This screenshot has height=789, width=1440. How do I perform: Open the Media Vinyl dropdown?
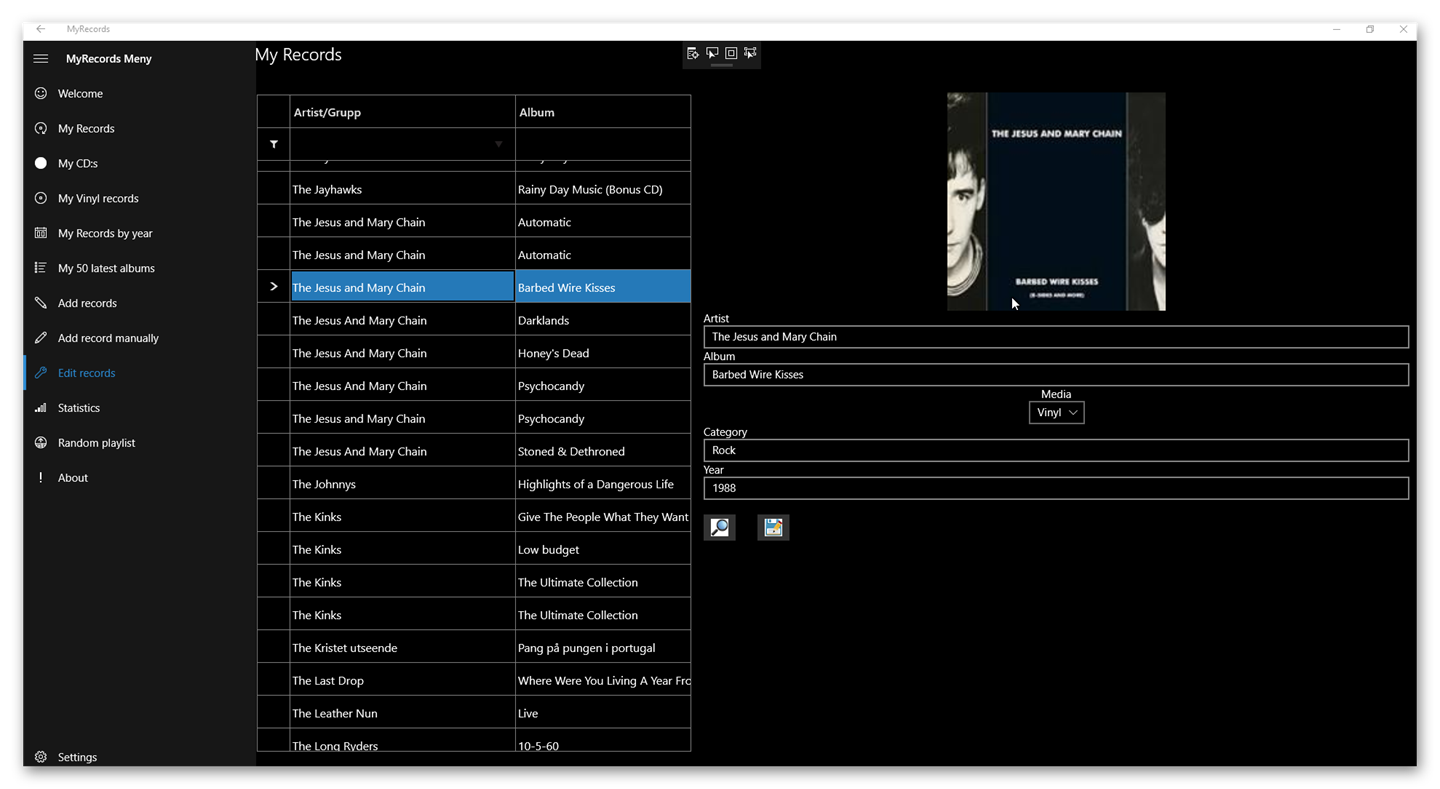[1056, 412]
